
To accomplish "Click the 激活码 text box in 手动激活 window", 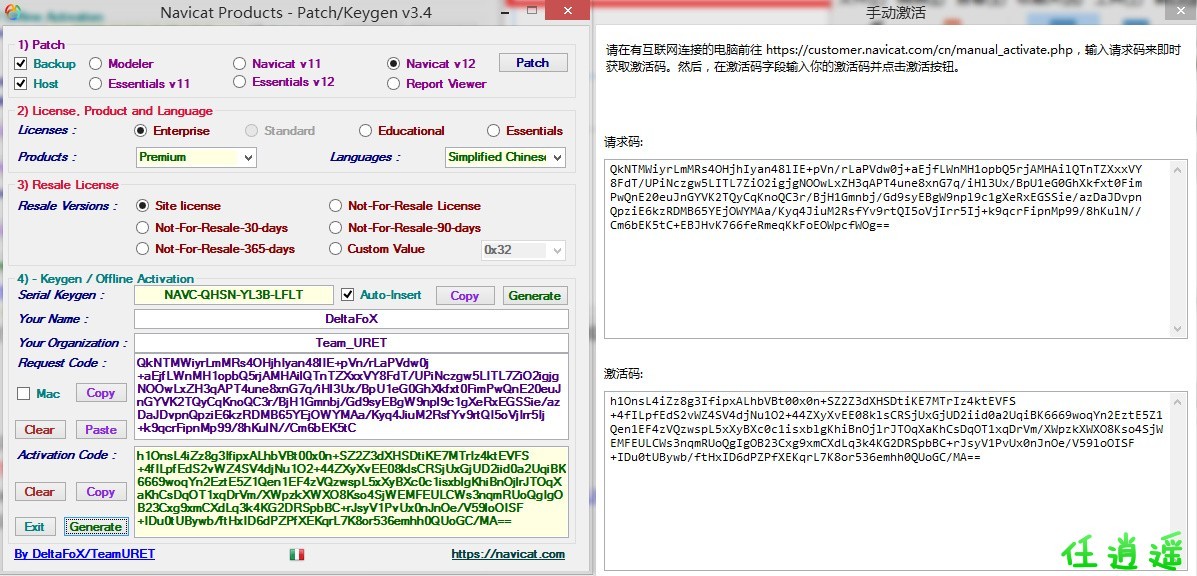I will click(x=896, y=481).
